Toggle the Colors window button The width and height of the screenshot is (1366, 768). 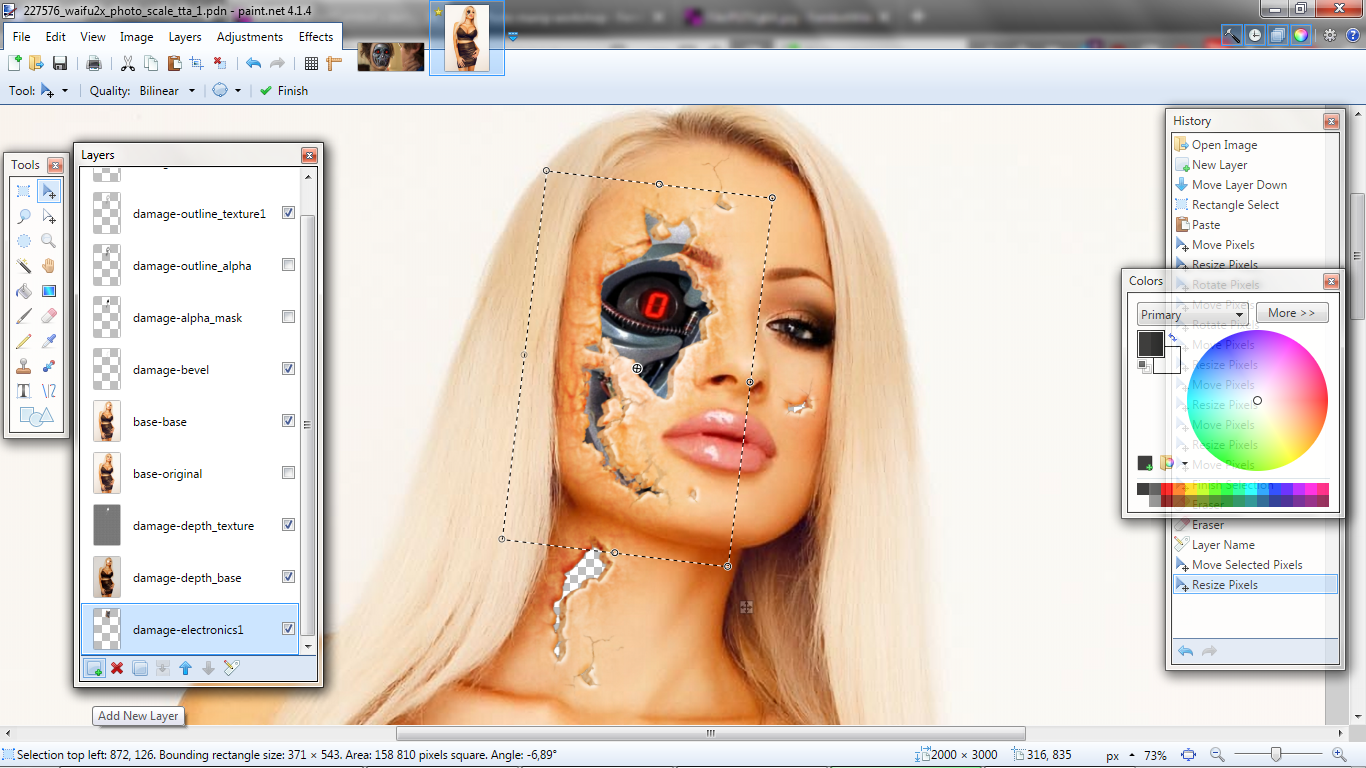pyautogui.click(x=1301, y=35)
